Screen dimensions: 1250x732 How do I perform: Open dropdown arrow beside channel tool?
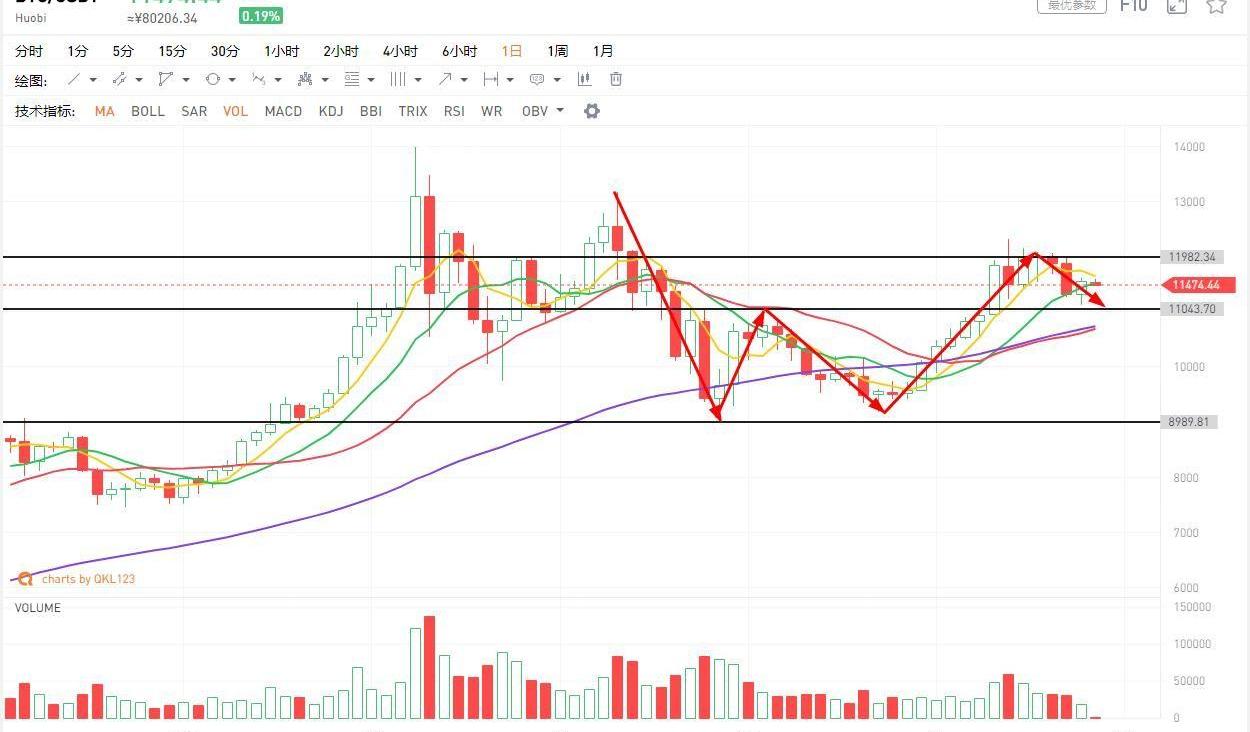139,80
